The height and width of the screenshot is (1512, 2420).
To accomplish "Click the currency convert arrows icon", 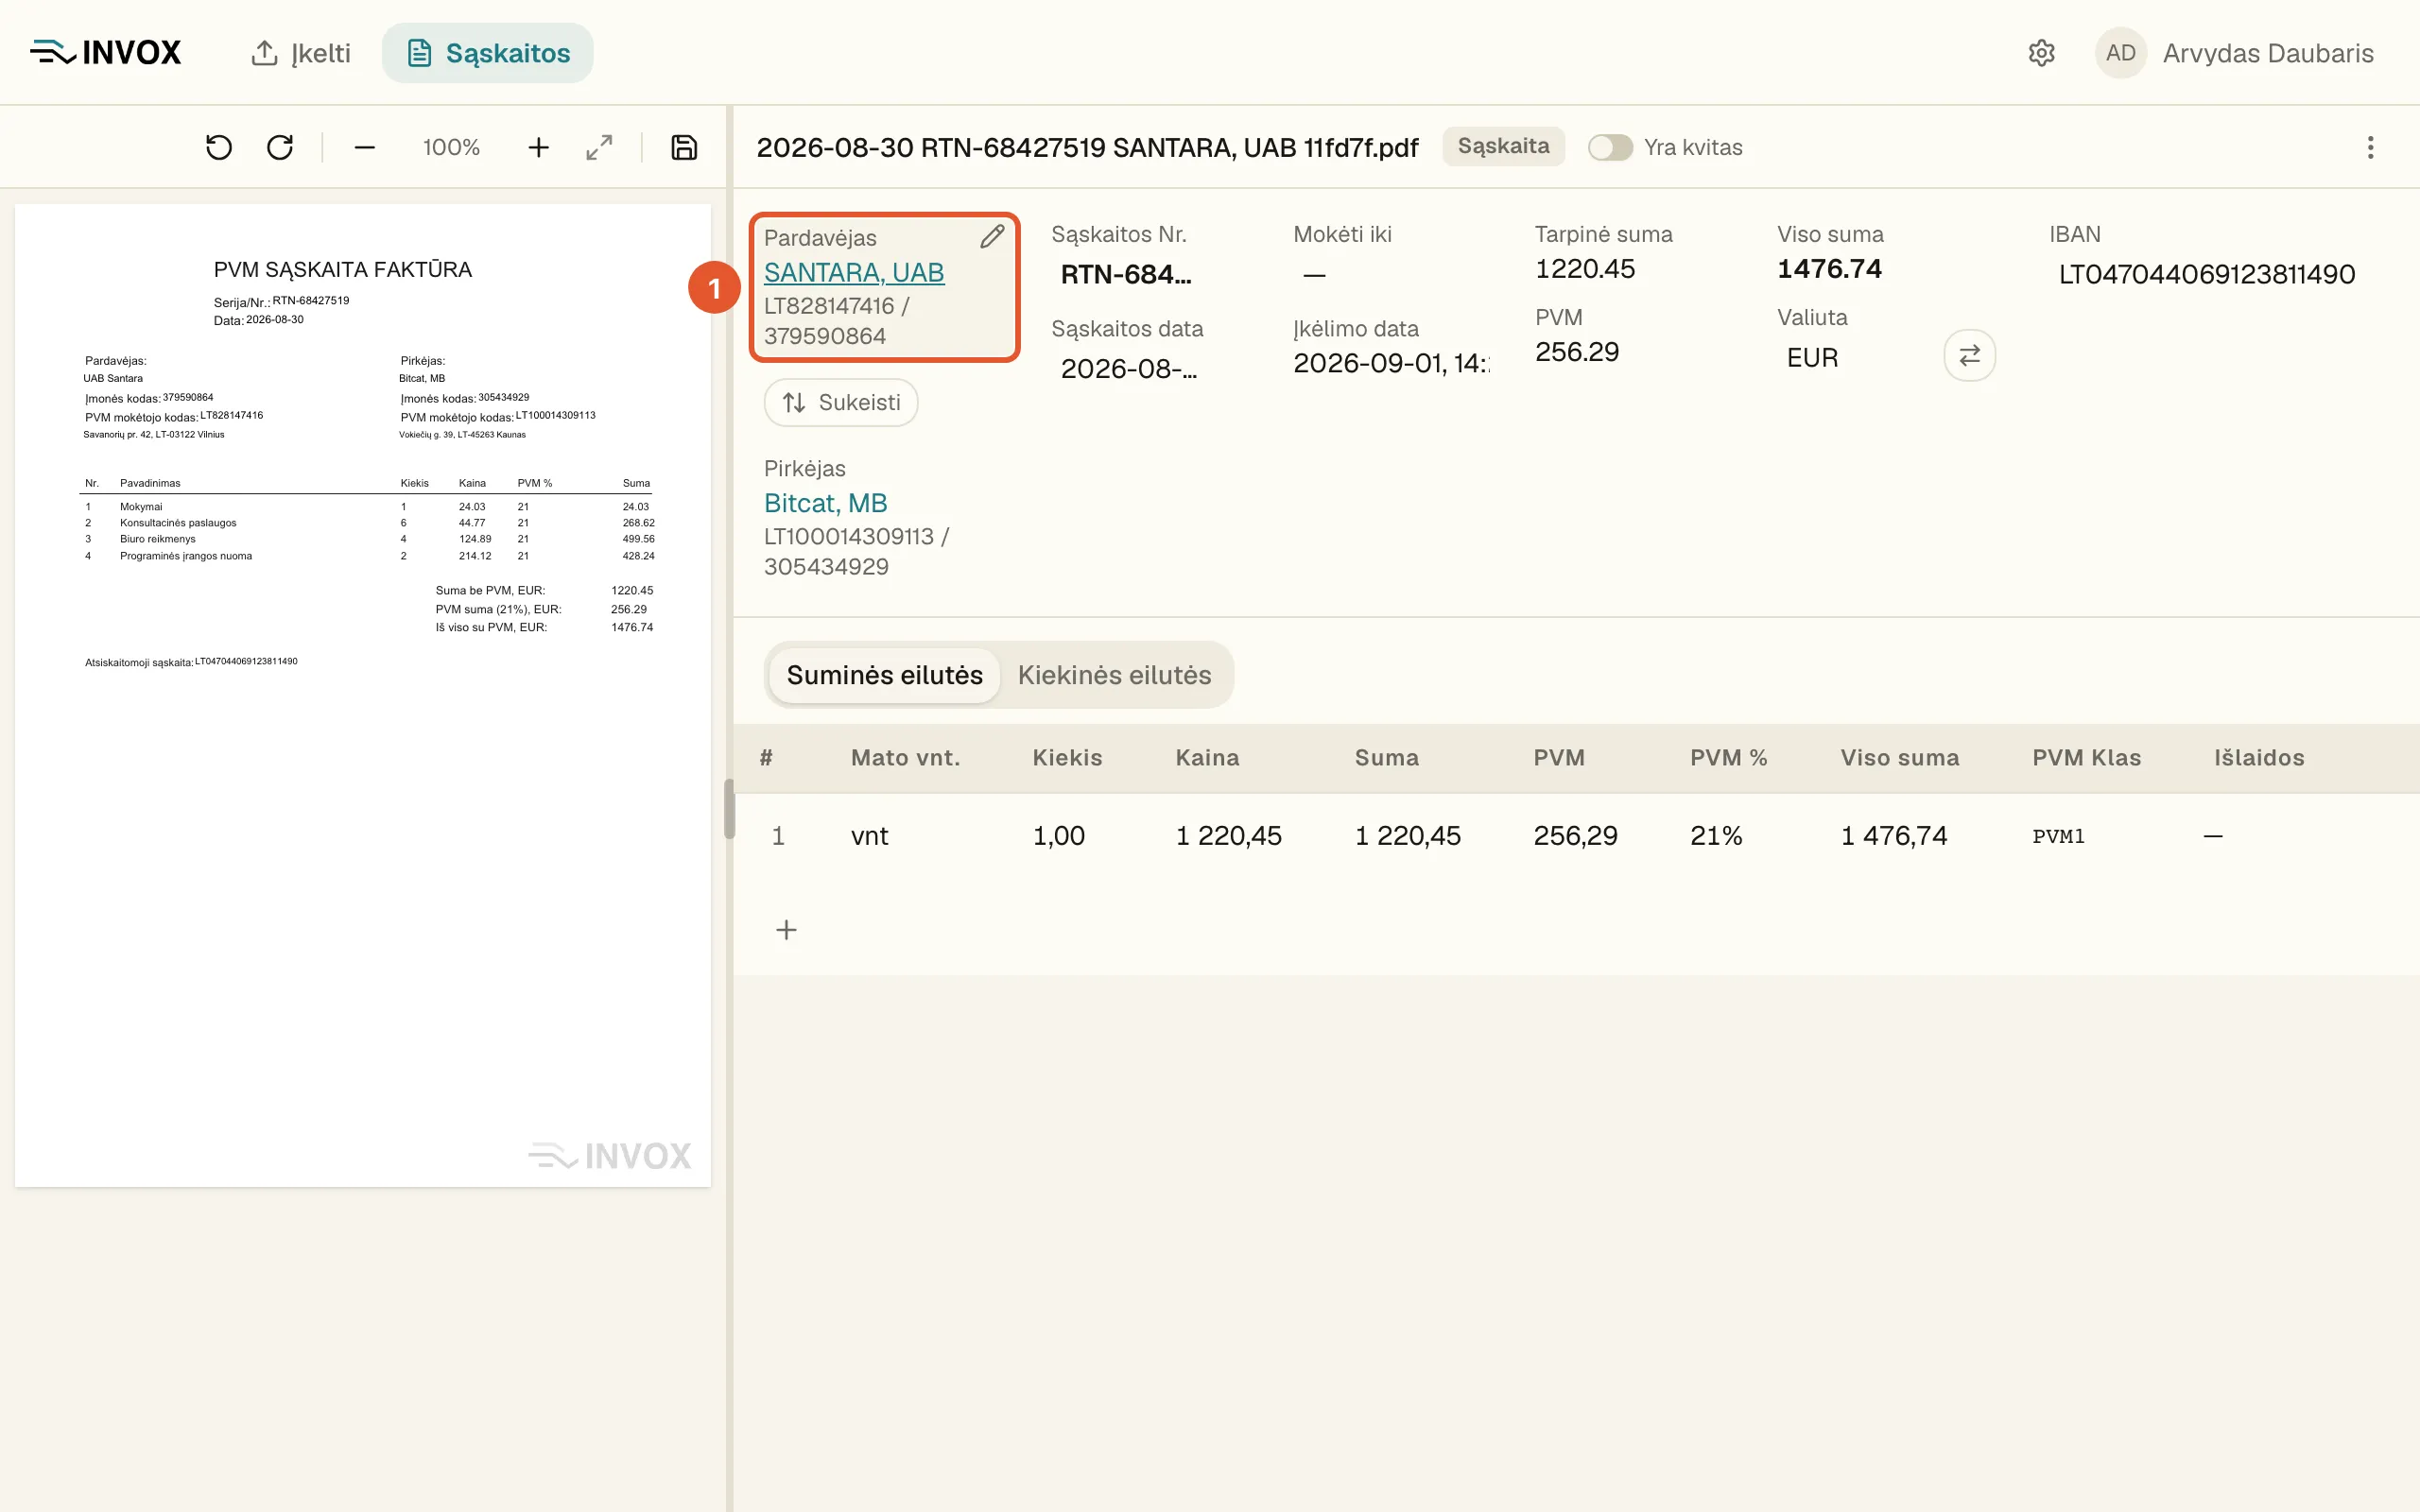I will [1969, 356].
